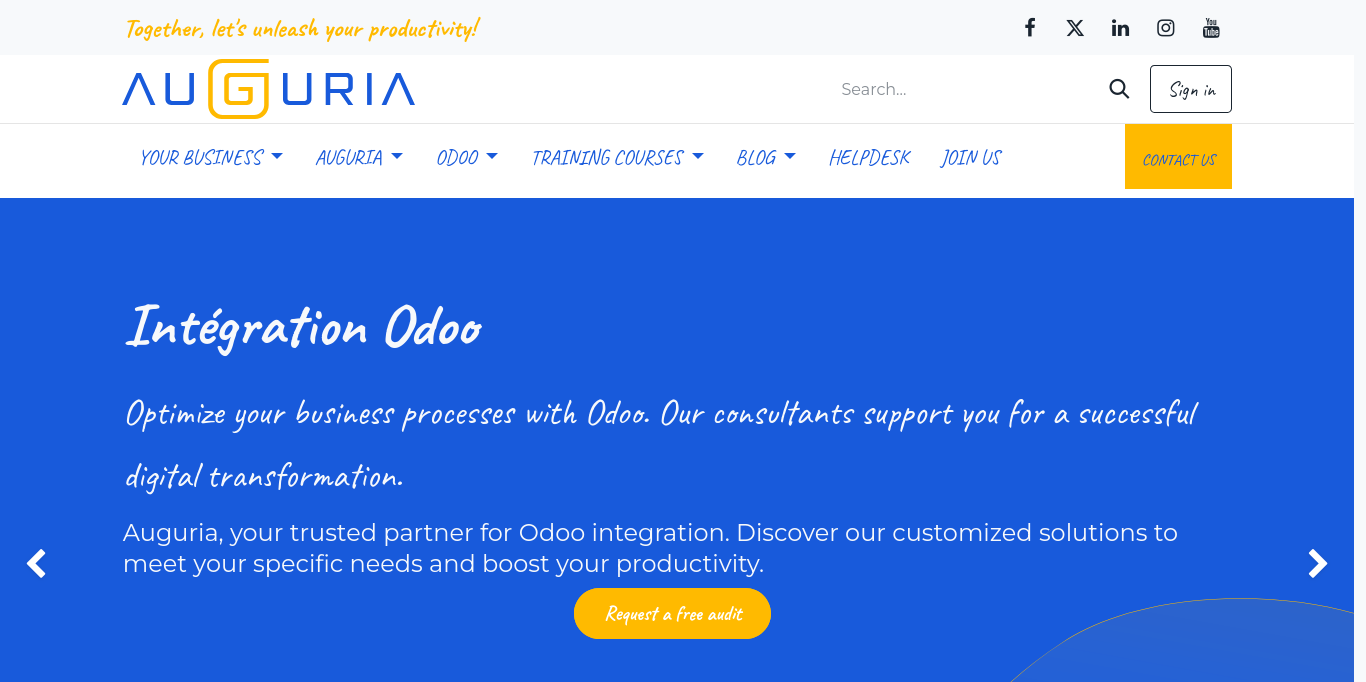Click the Sign in button

pos(1190,88)
